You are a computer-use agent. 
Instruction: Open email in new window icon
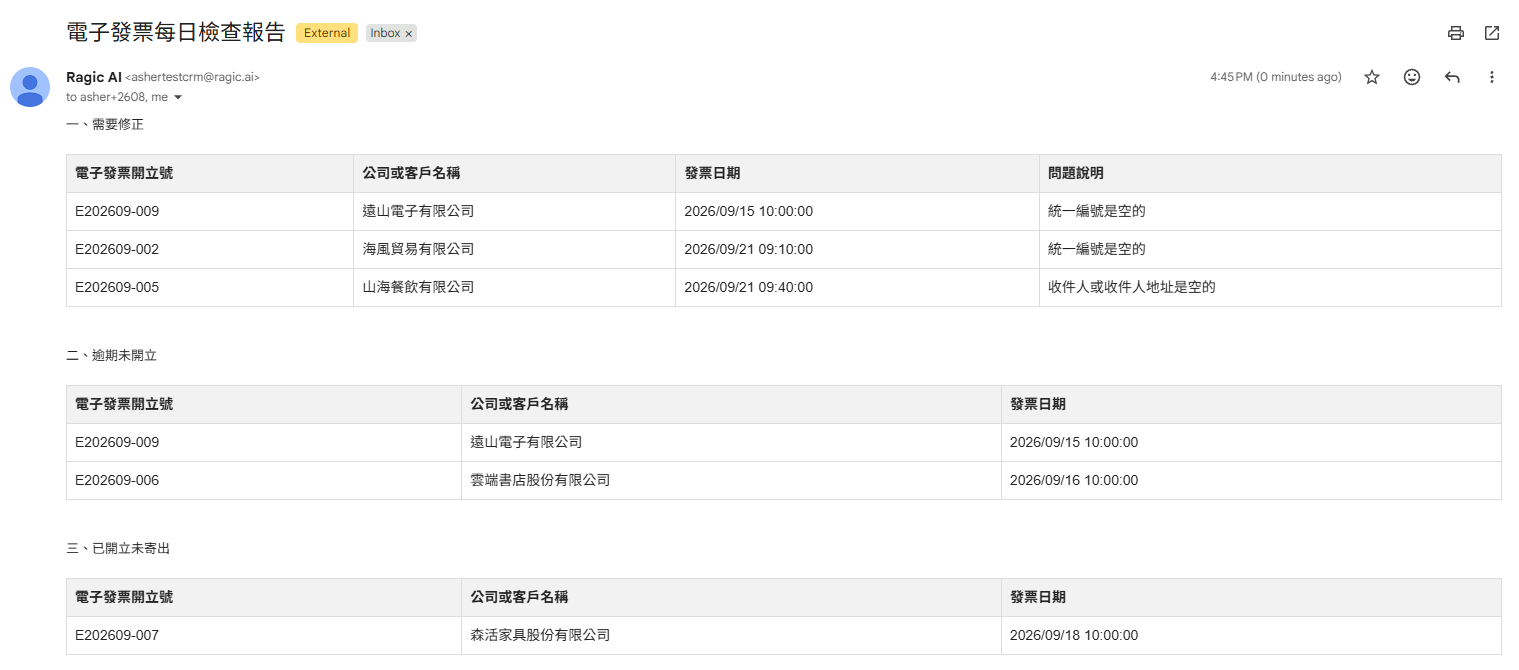point(1491,33)
